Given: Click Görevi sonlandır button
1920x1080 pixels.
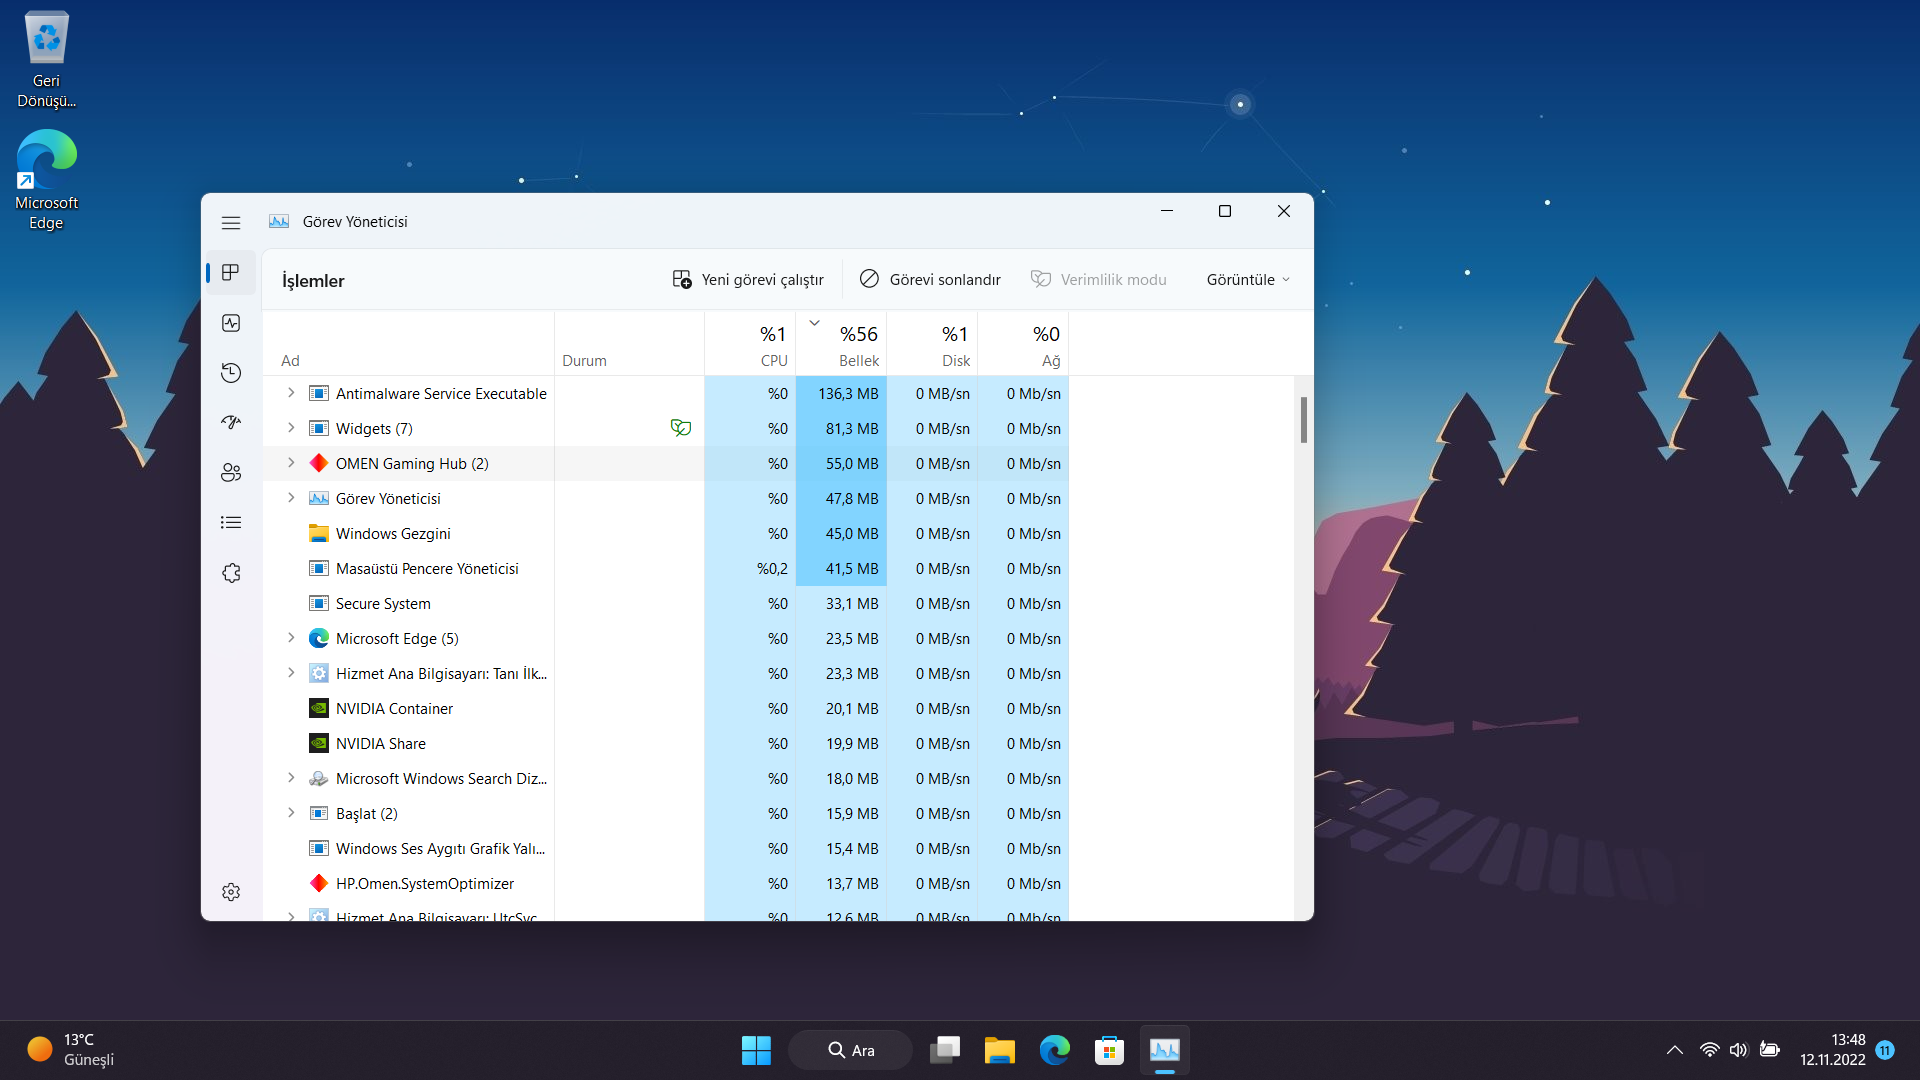Looking at the screenshot, I should (930, 280).
